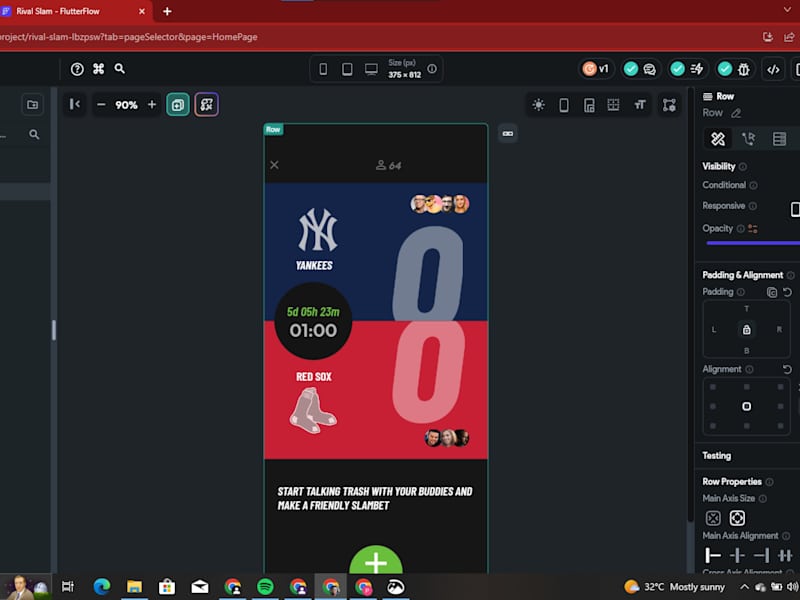Click the 5d 05h 23m countdown text
Screen dimensions: 800x600
point(313,312)
